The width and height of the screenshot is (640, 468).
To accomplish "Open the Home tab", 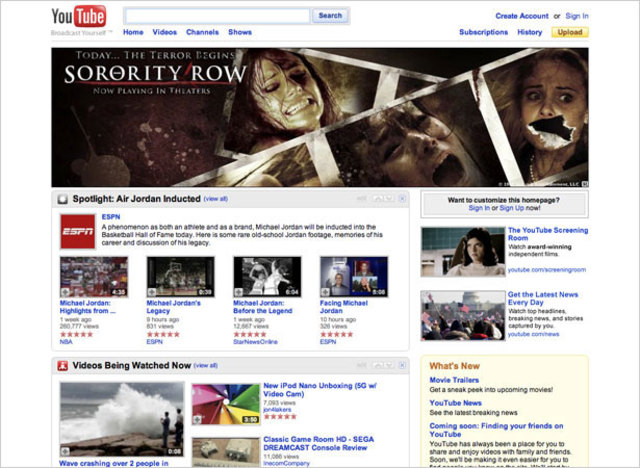I will point(133,32).
